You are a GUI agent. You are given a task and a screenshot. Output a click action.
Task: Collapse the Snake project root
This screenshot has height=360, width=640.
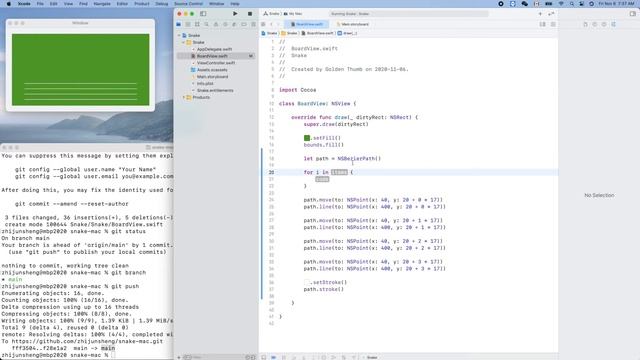coord(179,36)
